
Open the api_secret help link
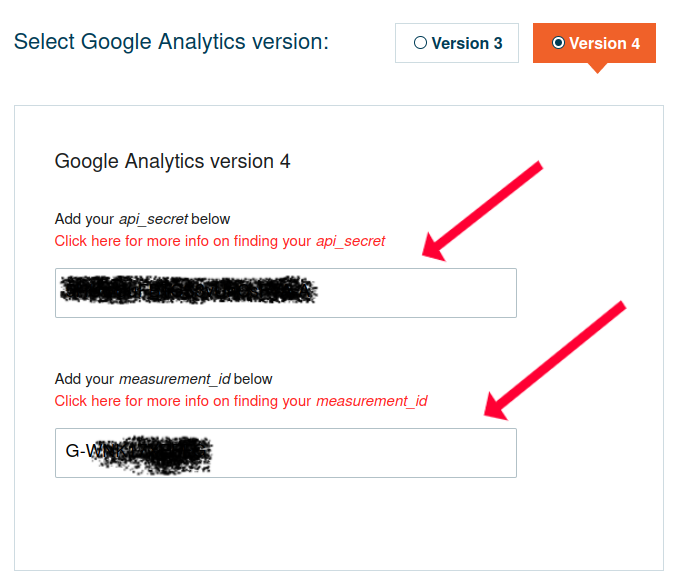(x=220, y=241)
